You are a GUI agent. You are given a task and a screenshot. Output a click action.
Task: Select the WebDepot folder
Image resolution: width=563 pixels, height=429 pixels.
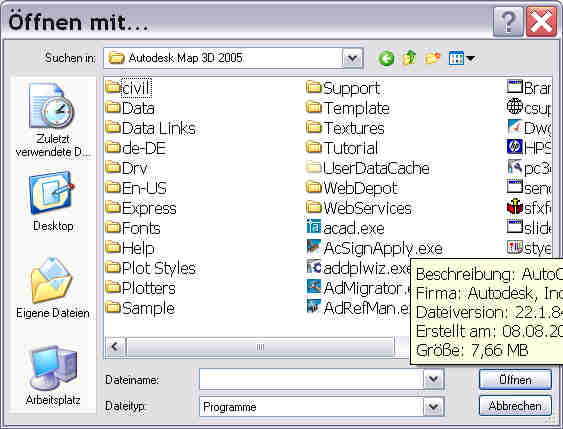(352, 188)
